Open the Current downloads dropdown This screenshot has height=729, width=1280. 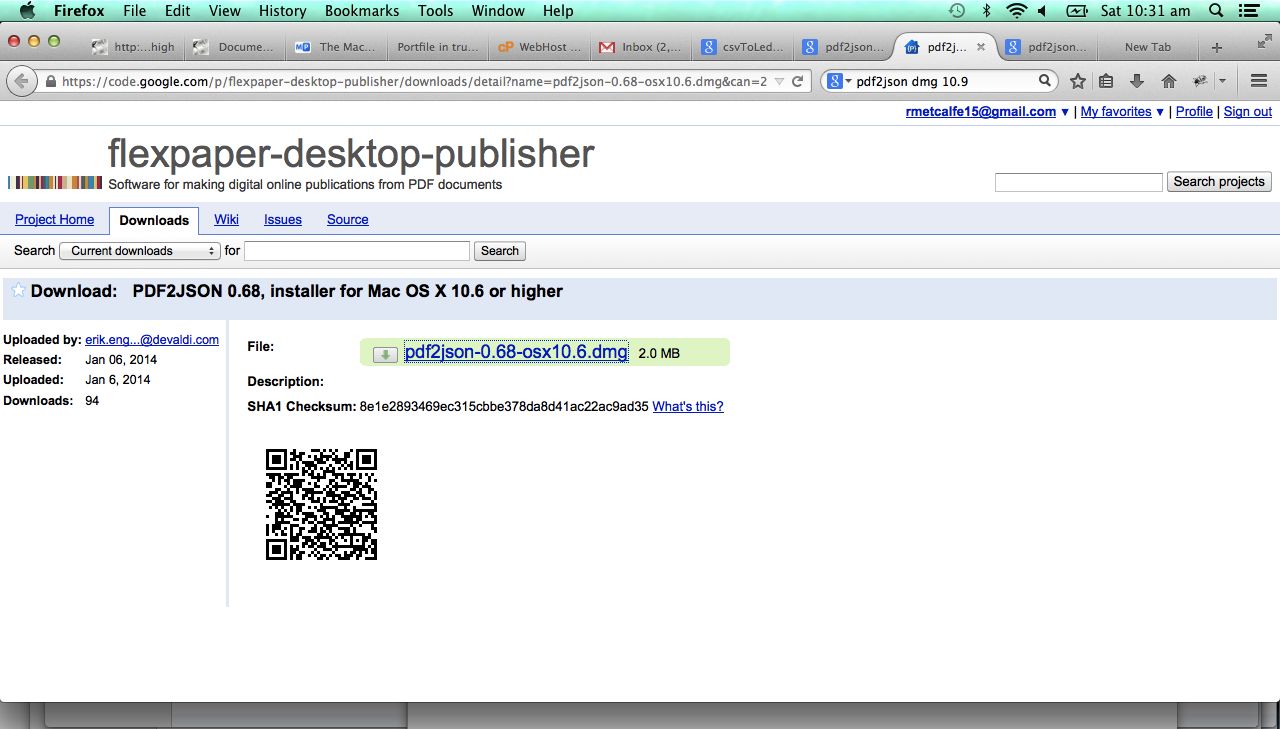point(140,251)
